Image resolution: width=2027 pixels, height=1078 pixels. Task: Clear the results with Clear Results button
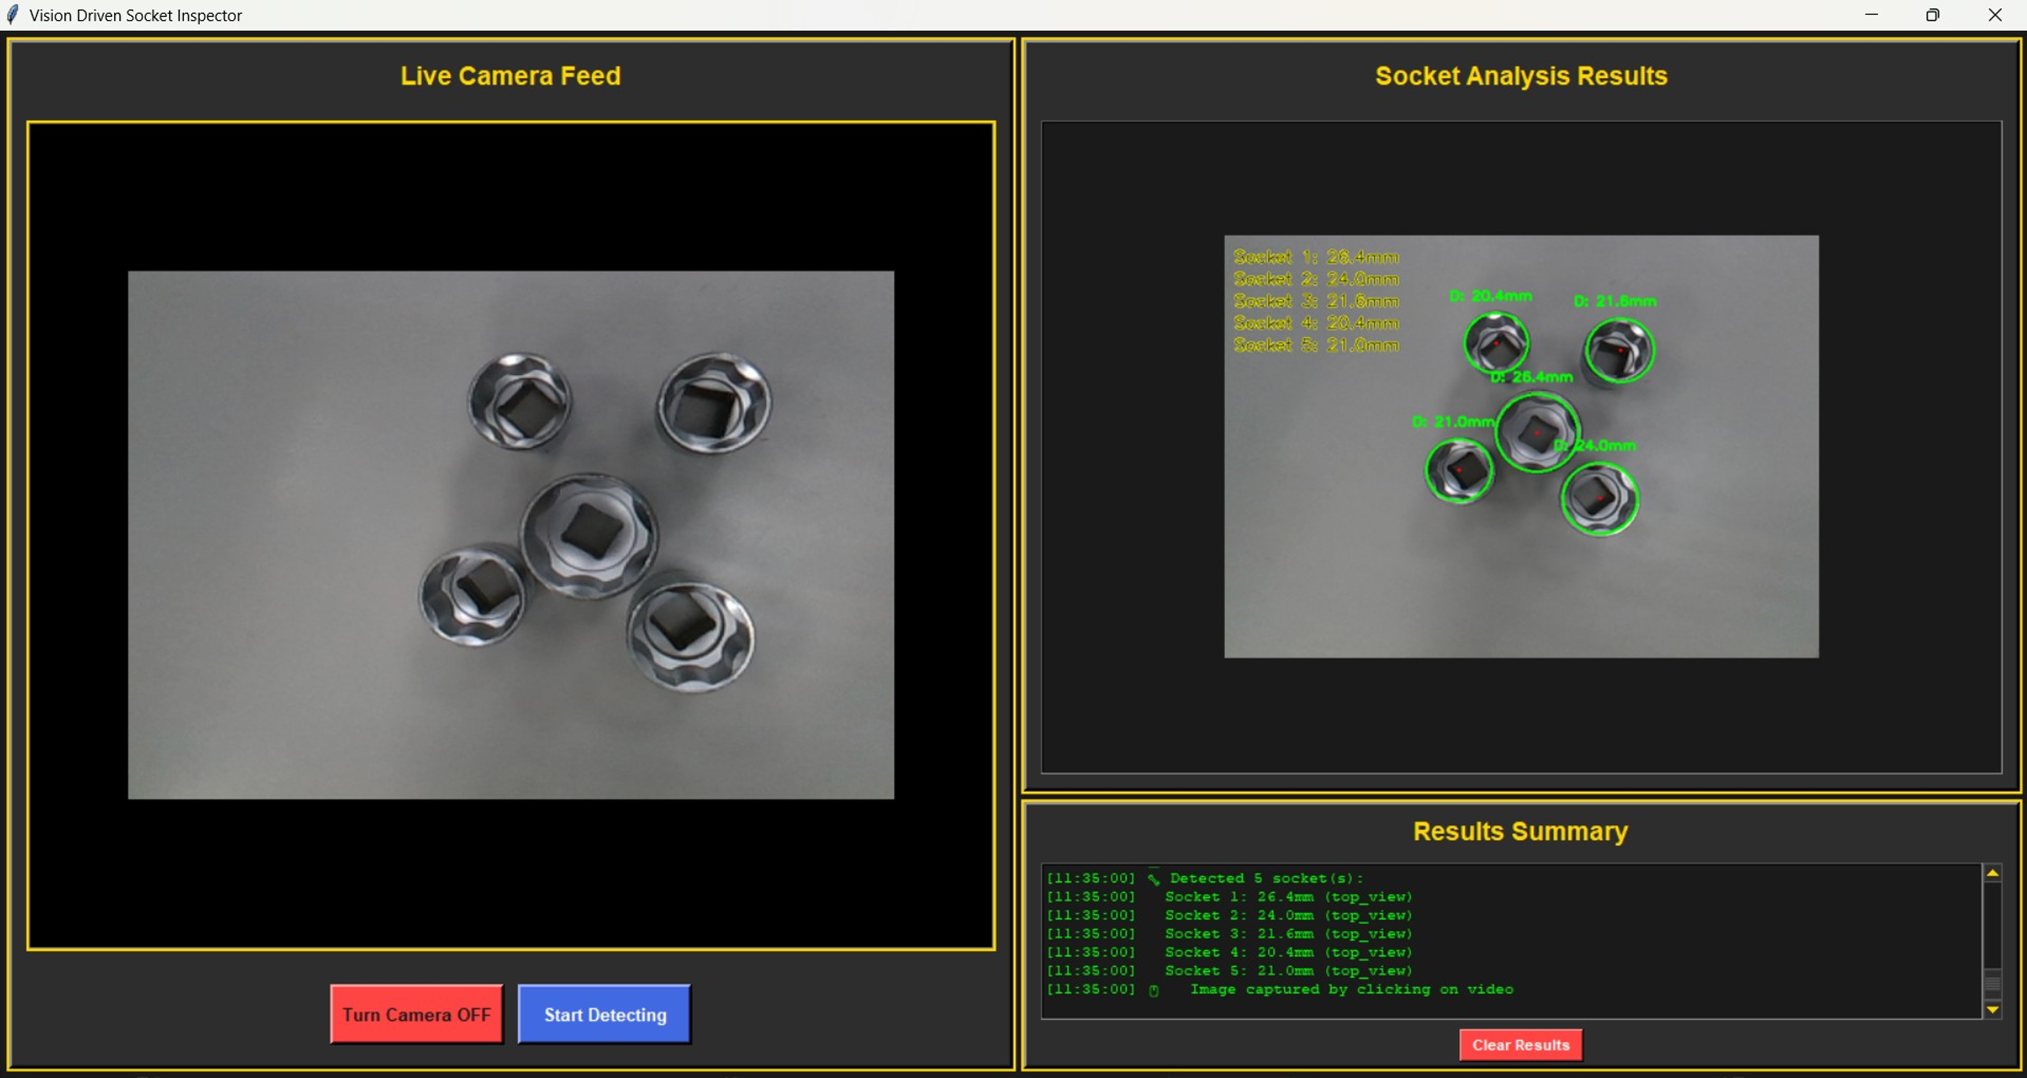point(1519,1045)
